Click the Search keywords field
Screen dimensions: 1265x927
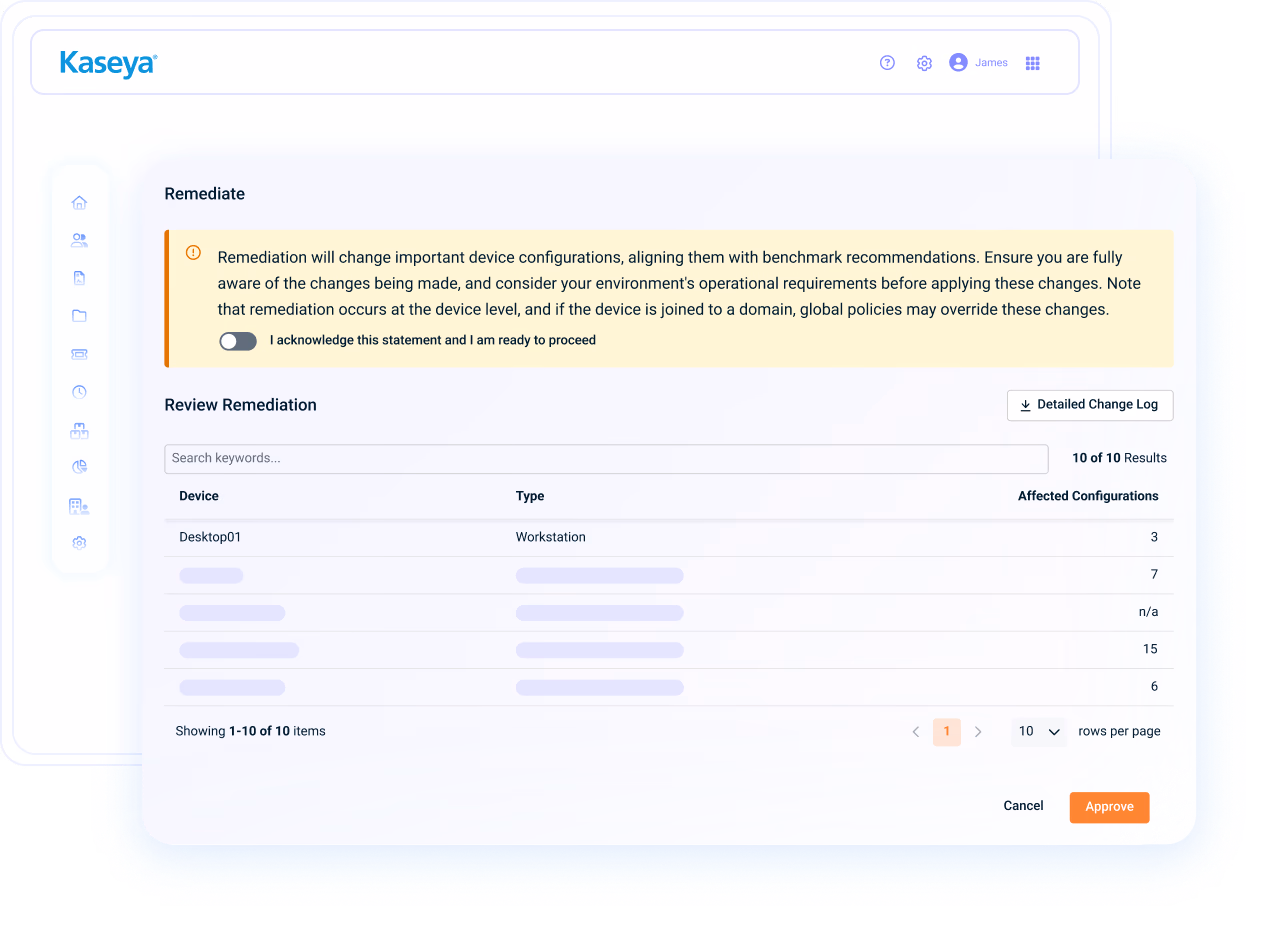606,459
